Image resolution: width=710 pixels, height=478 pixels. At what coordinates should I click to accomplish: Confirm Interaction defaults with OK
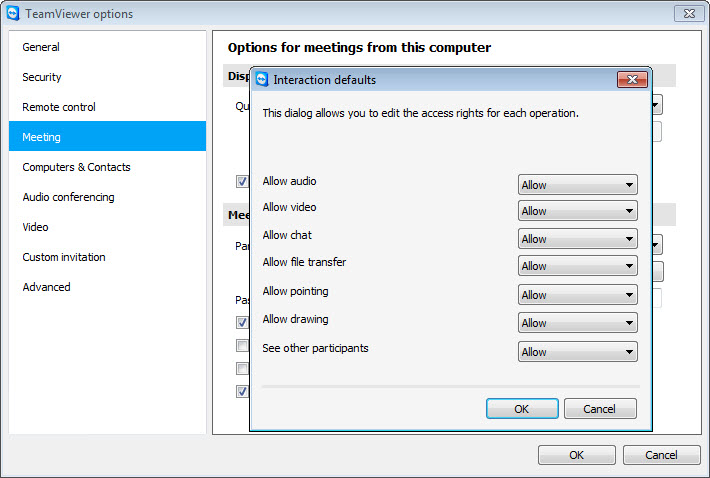point(522,409)
